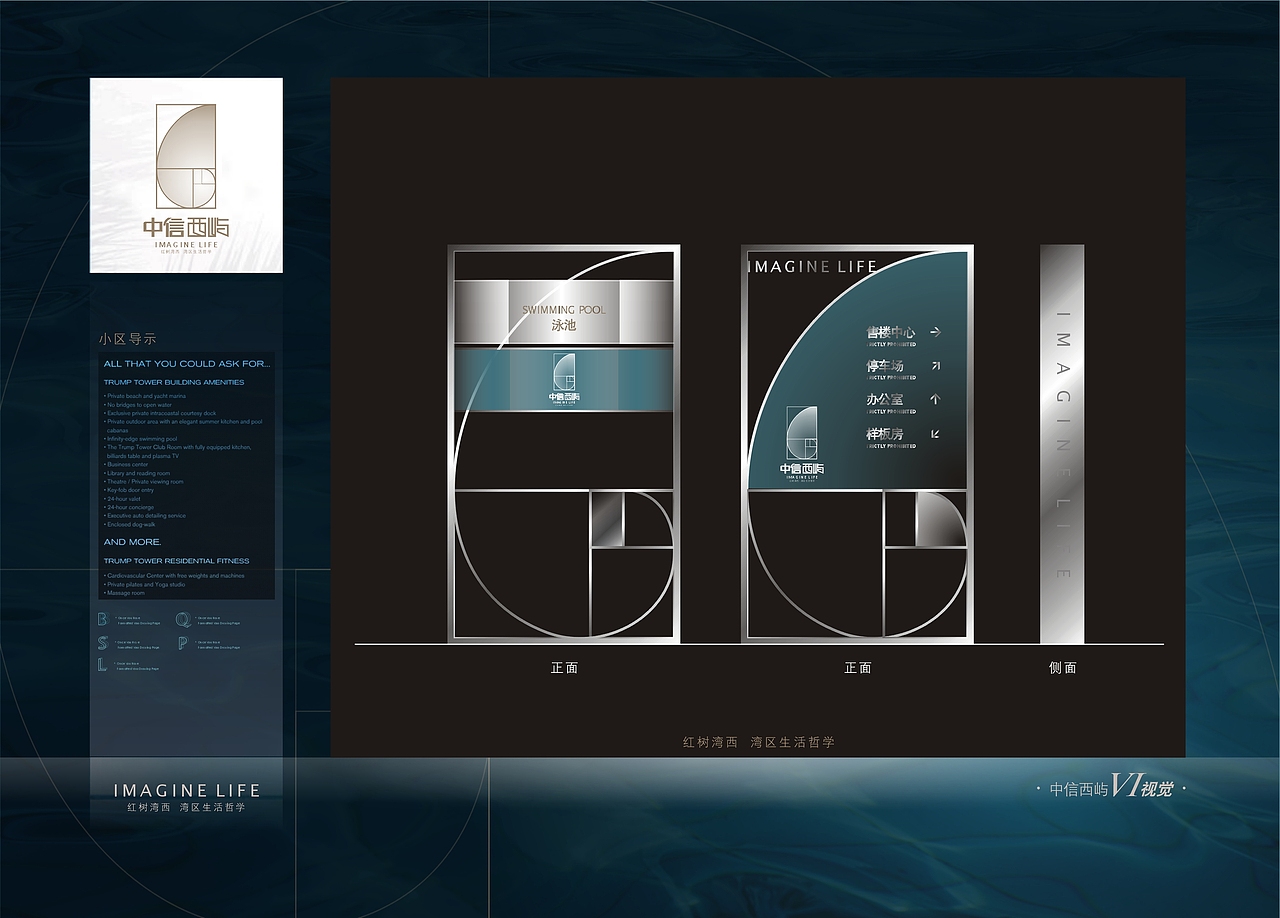Click the ALL THAT YOU COULD ASK FOR heading
1280x918 pixels.
tap(187, 364)
